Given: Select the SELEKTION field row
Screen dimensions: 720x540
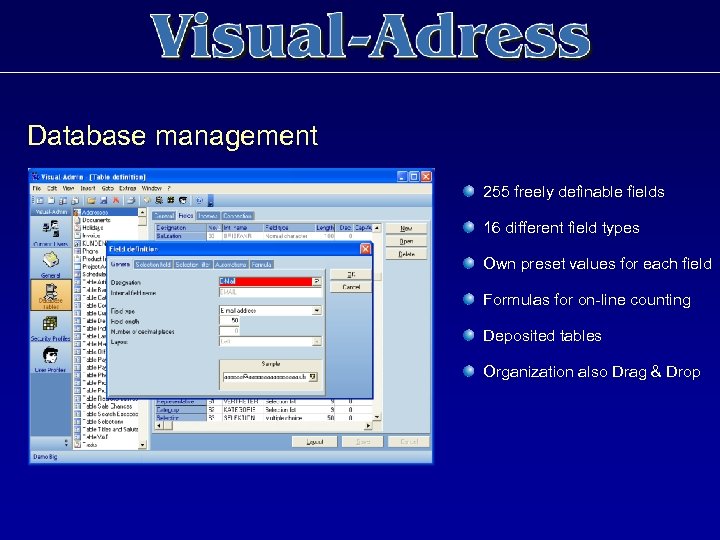Looking at the screenshot, I should (x=263, y=418).
